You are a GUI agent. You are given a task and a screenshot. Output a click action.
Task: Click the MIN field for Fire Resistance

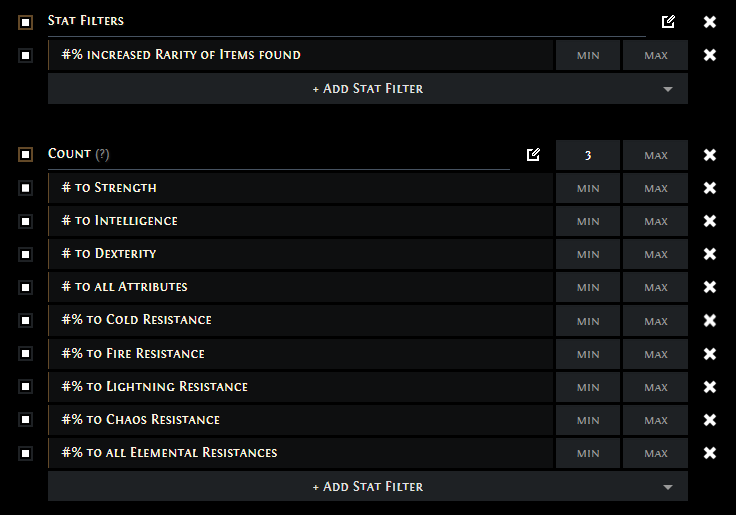click(588, 354)
